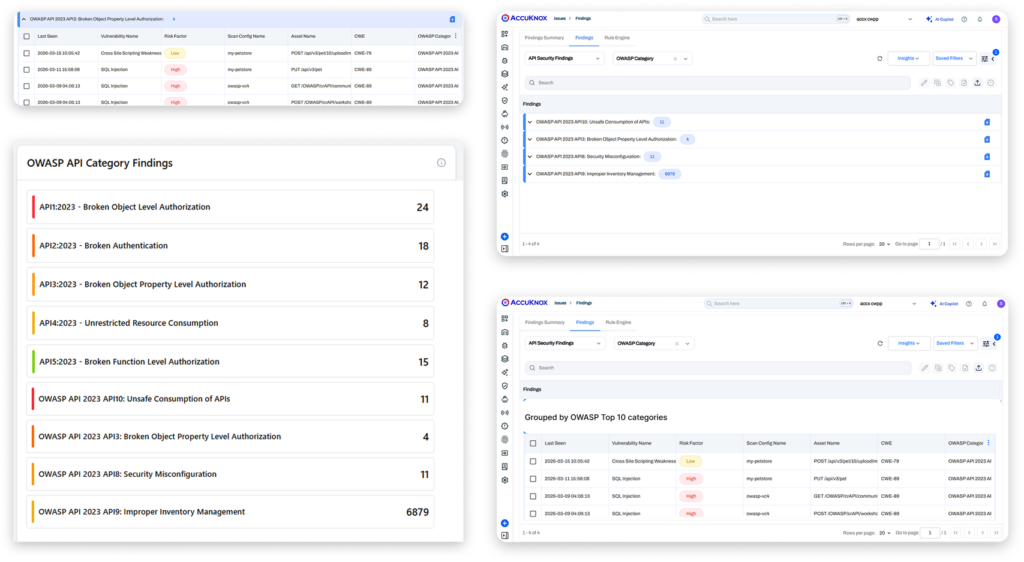The width and height of the screenshot is (1024, 562).
Task: Select Findings tab in lower window
Action: coord(584,322)
